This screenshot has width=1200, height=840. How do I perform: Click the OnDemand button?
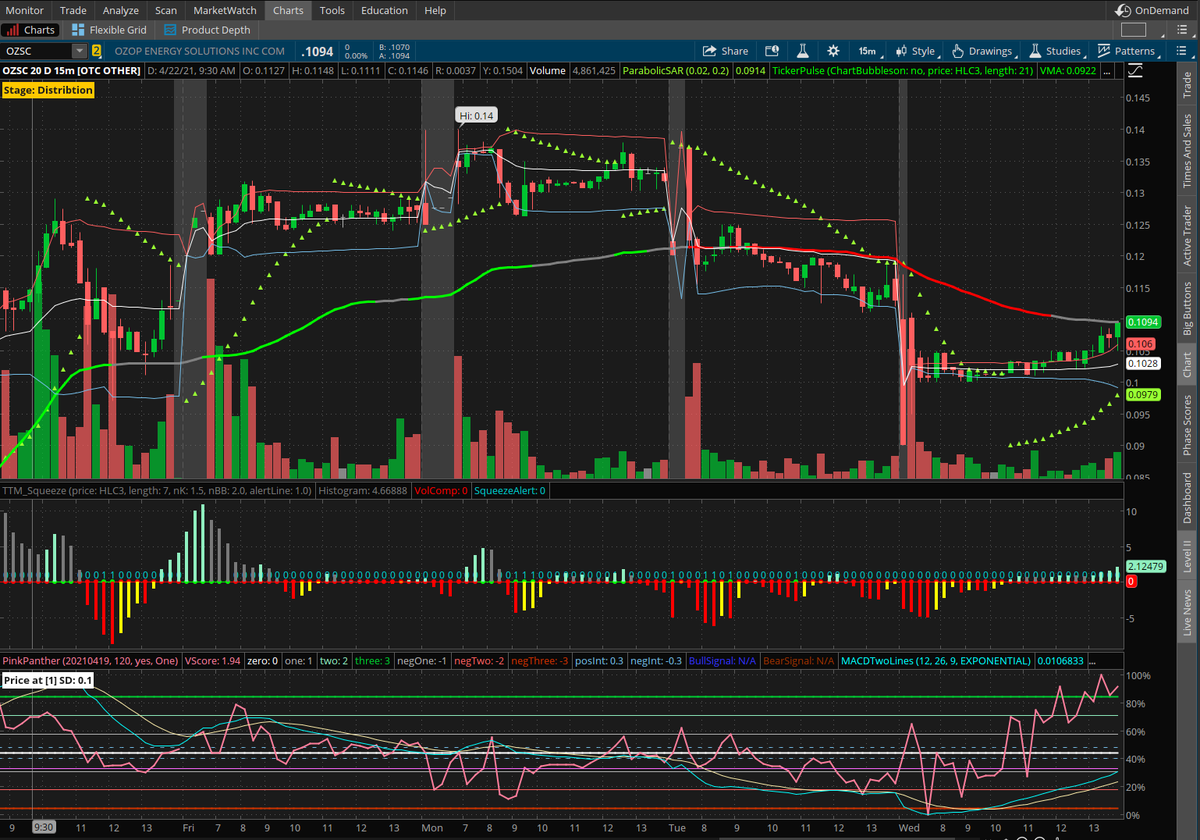pyautogui.click(x=1153, y=10)
